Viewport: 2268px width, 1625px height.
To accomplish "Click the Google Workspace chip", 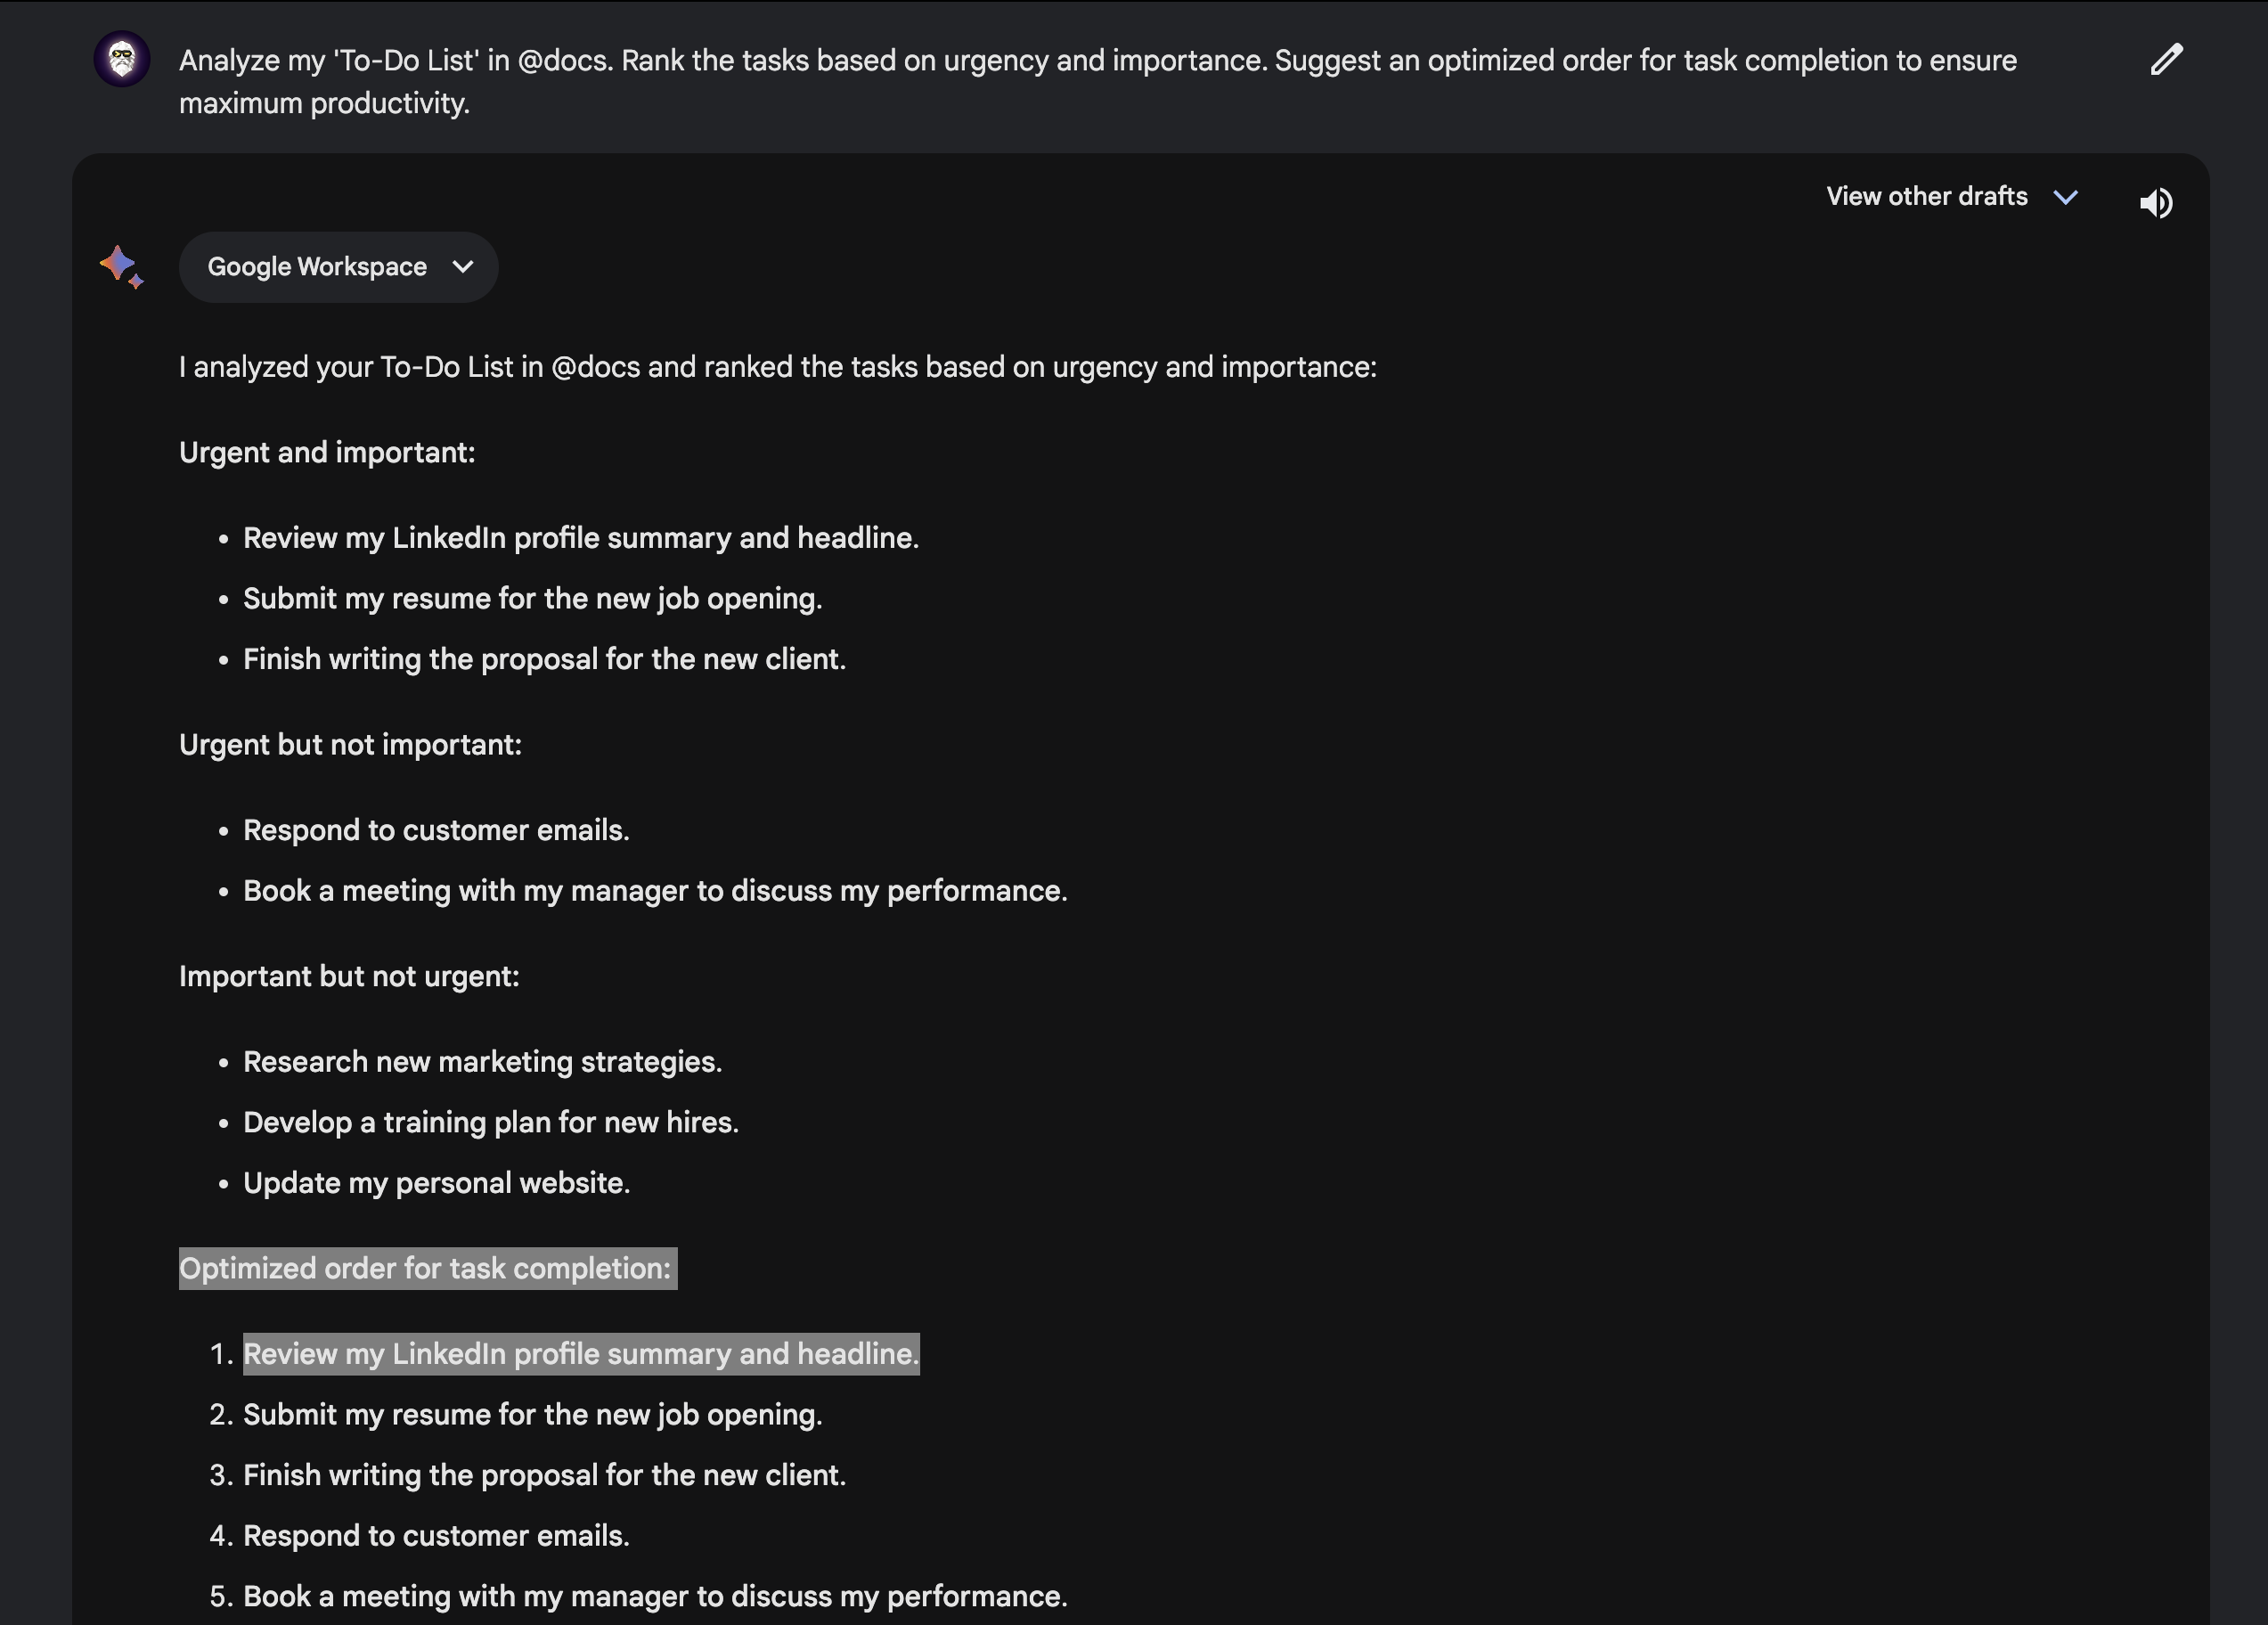I will tap(316, 266).
